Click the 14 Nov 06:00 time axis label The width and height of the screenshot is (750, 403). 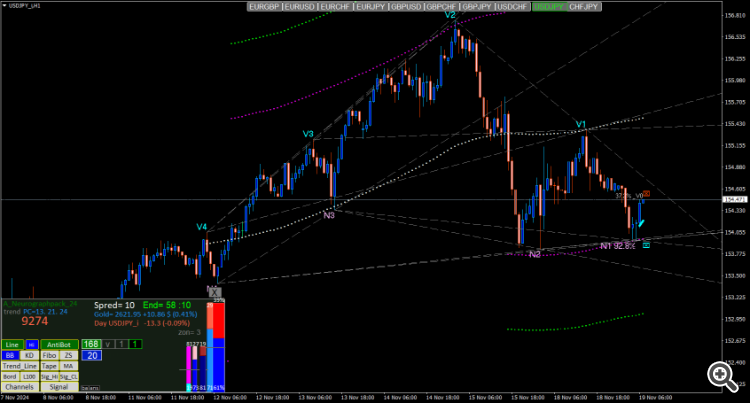400,397
